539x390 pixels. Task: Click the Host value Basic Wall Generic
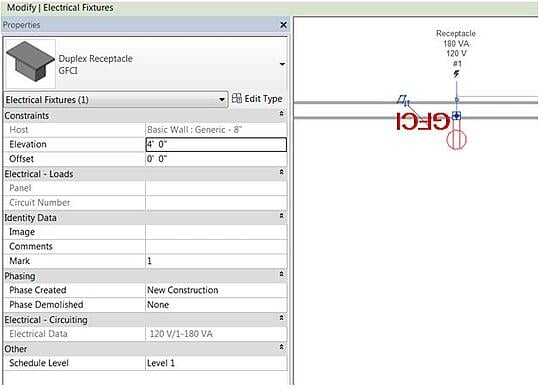point(216,130)
